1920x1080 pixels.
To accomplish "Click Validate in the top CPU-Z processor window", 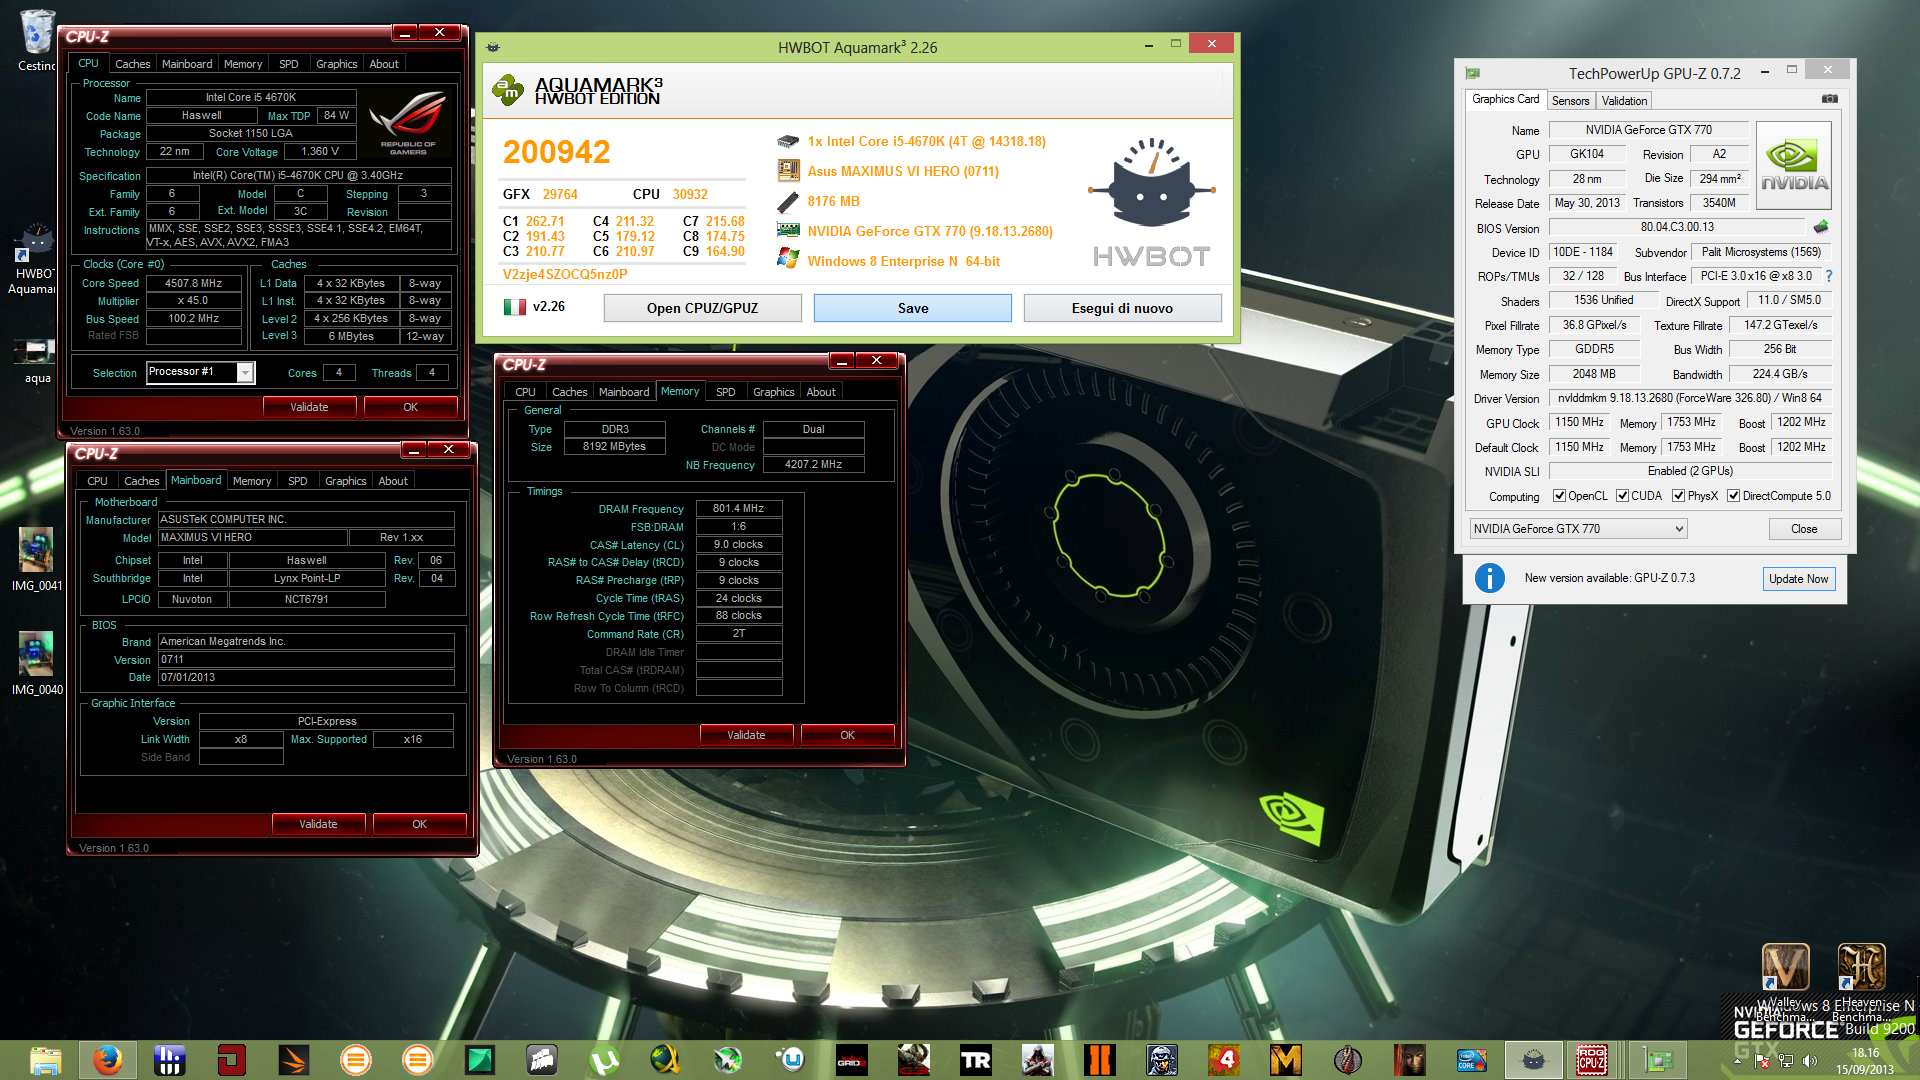I will pyautogui.click(x=309, y=407).
